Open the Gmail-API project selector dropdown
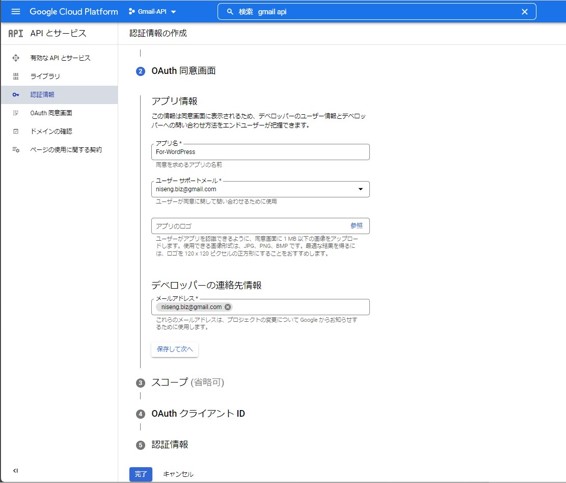 pos(152,12)
